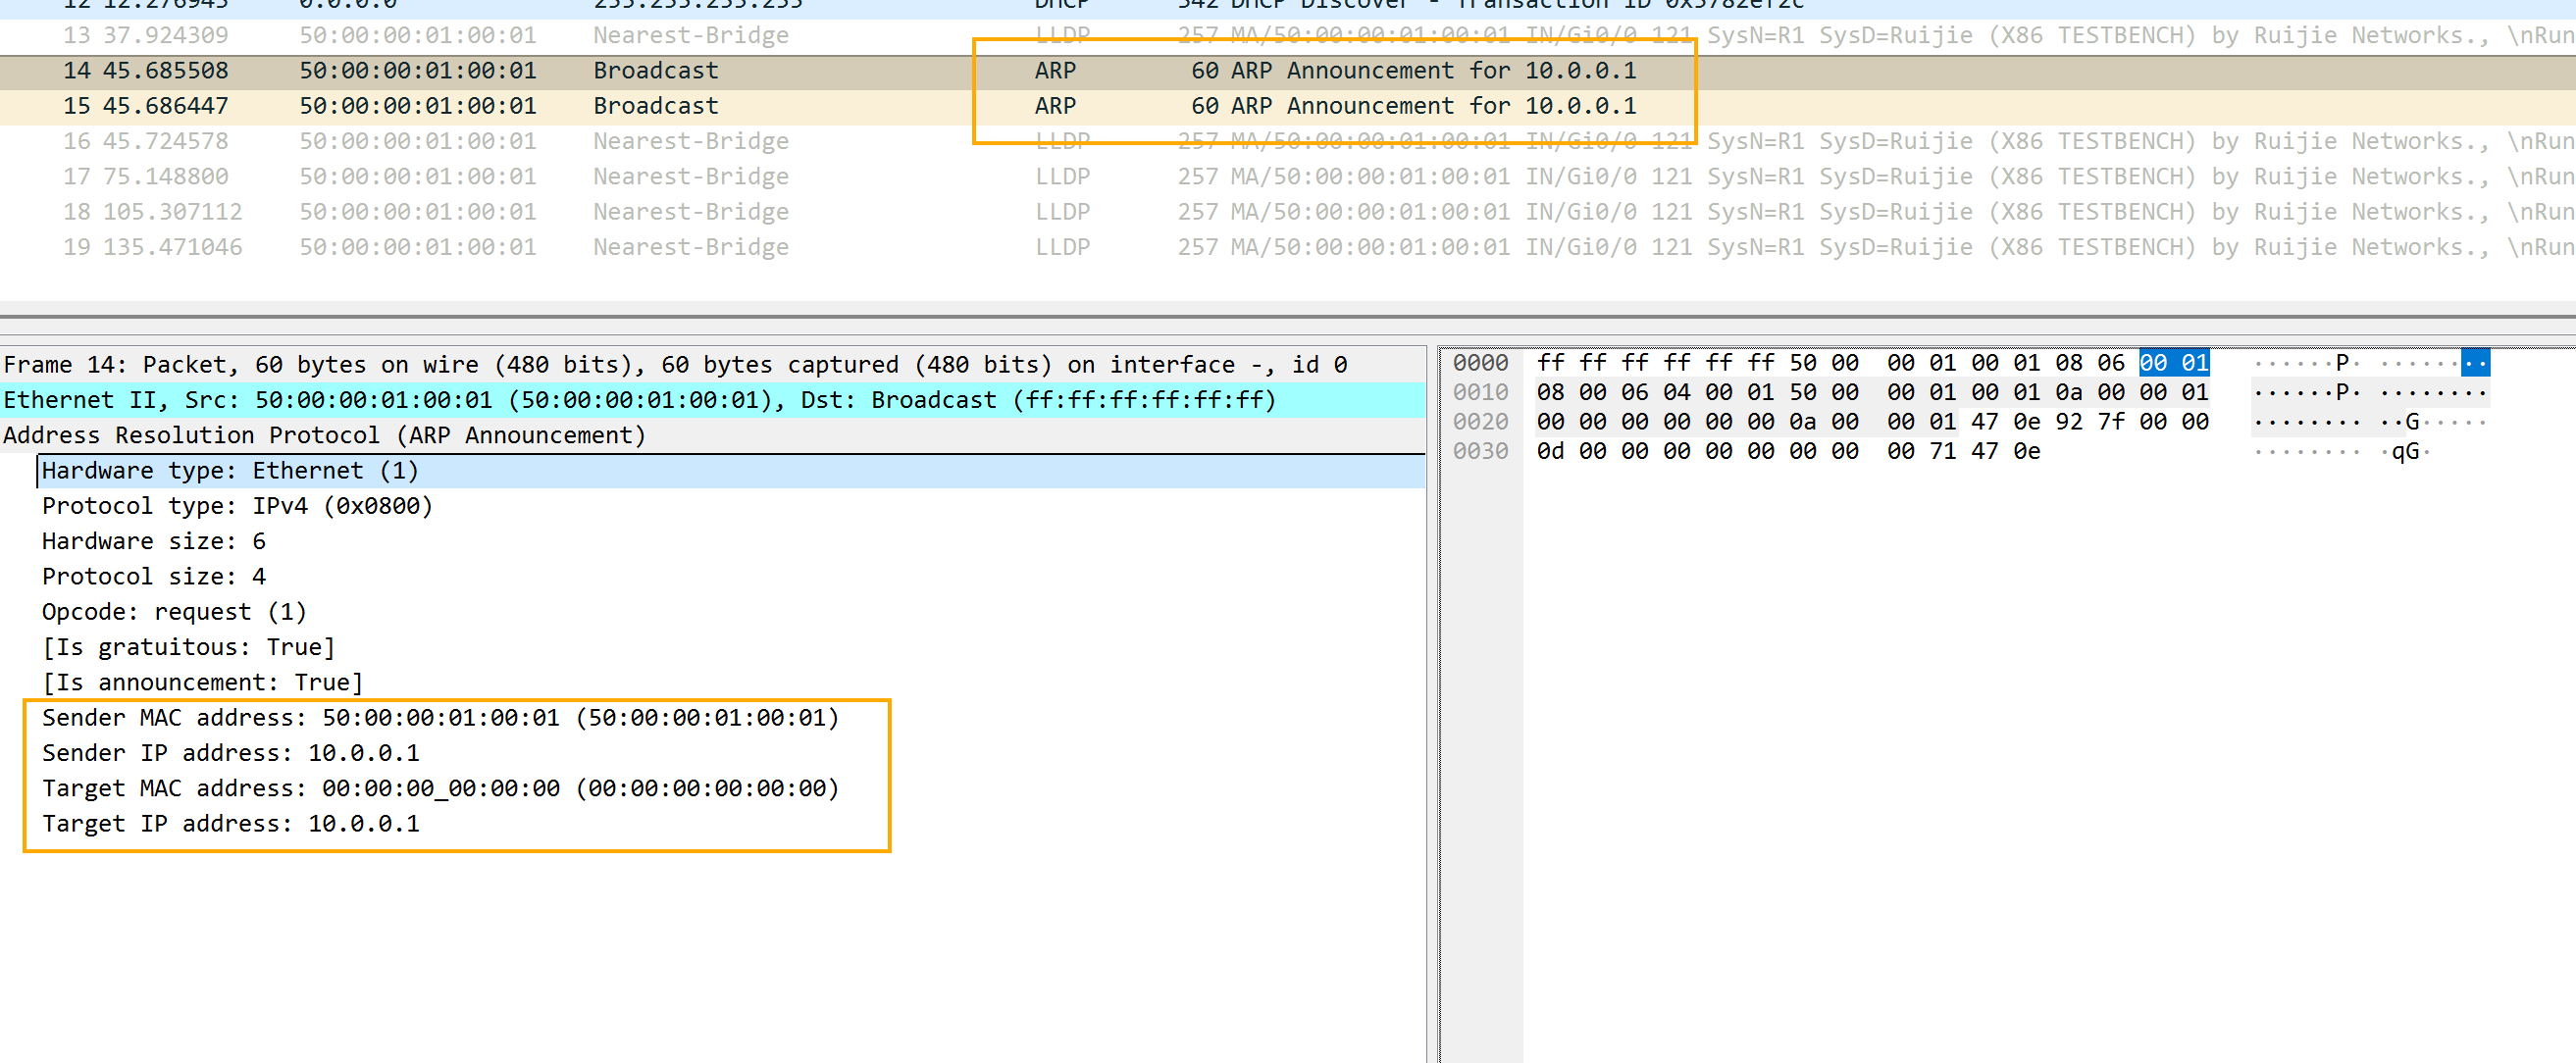Select the Is gratuitous: True field
The image size is (2576, 1063).
[x=188, y=647]
